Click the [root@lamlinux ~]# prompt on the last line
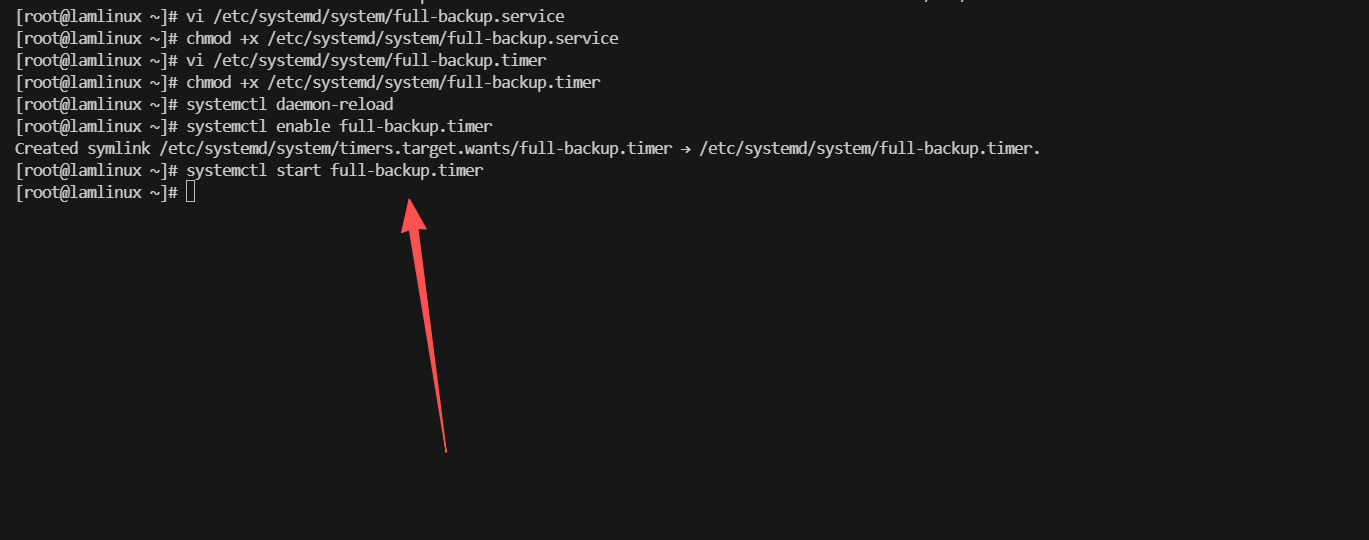 97,193
